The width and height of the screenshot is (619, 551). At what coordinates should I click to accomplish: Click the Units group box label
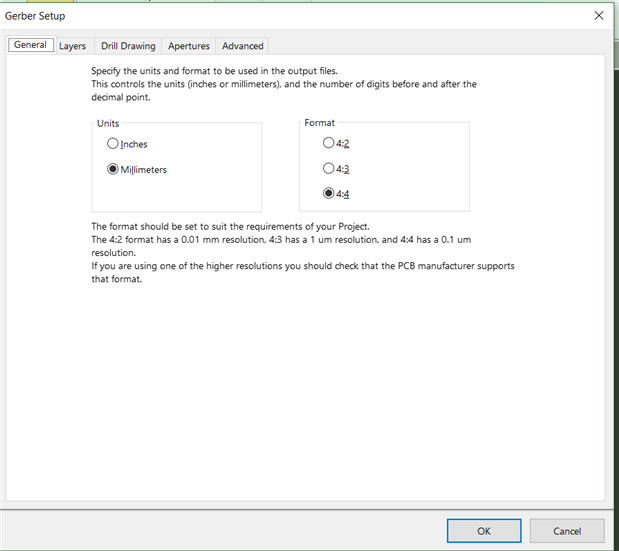click(x=108, y=123)
